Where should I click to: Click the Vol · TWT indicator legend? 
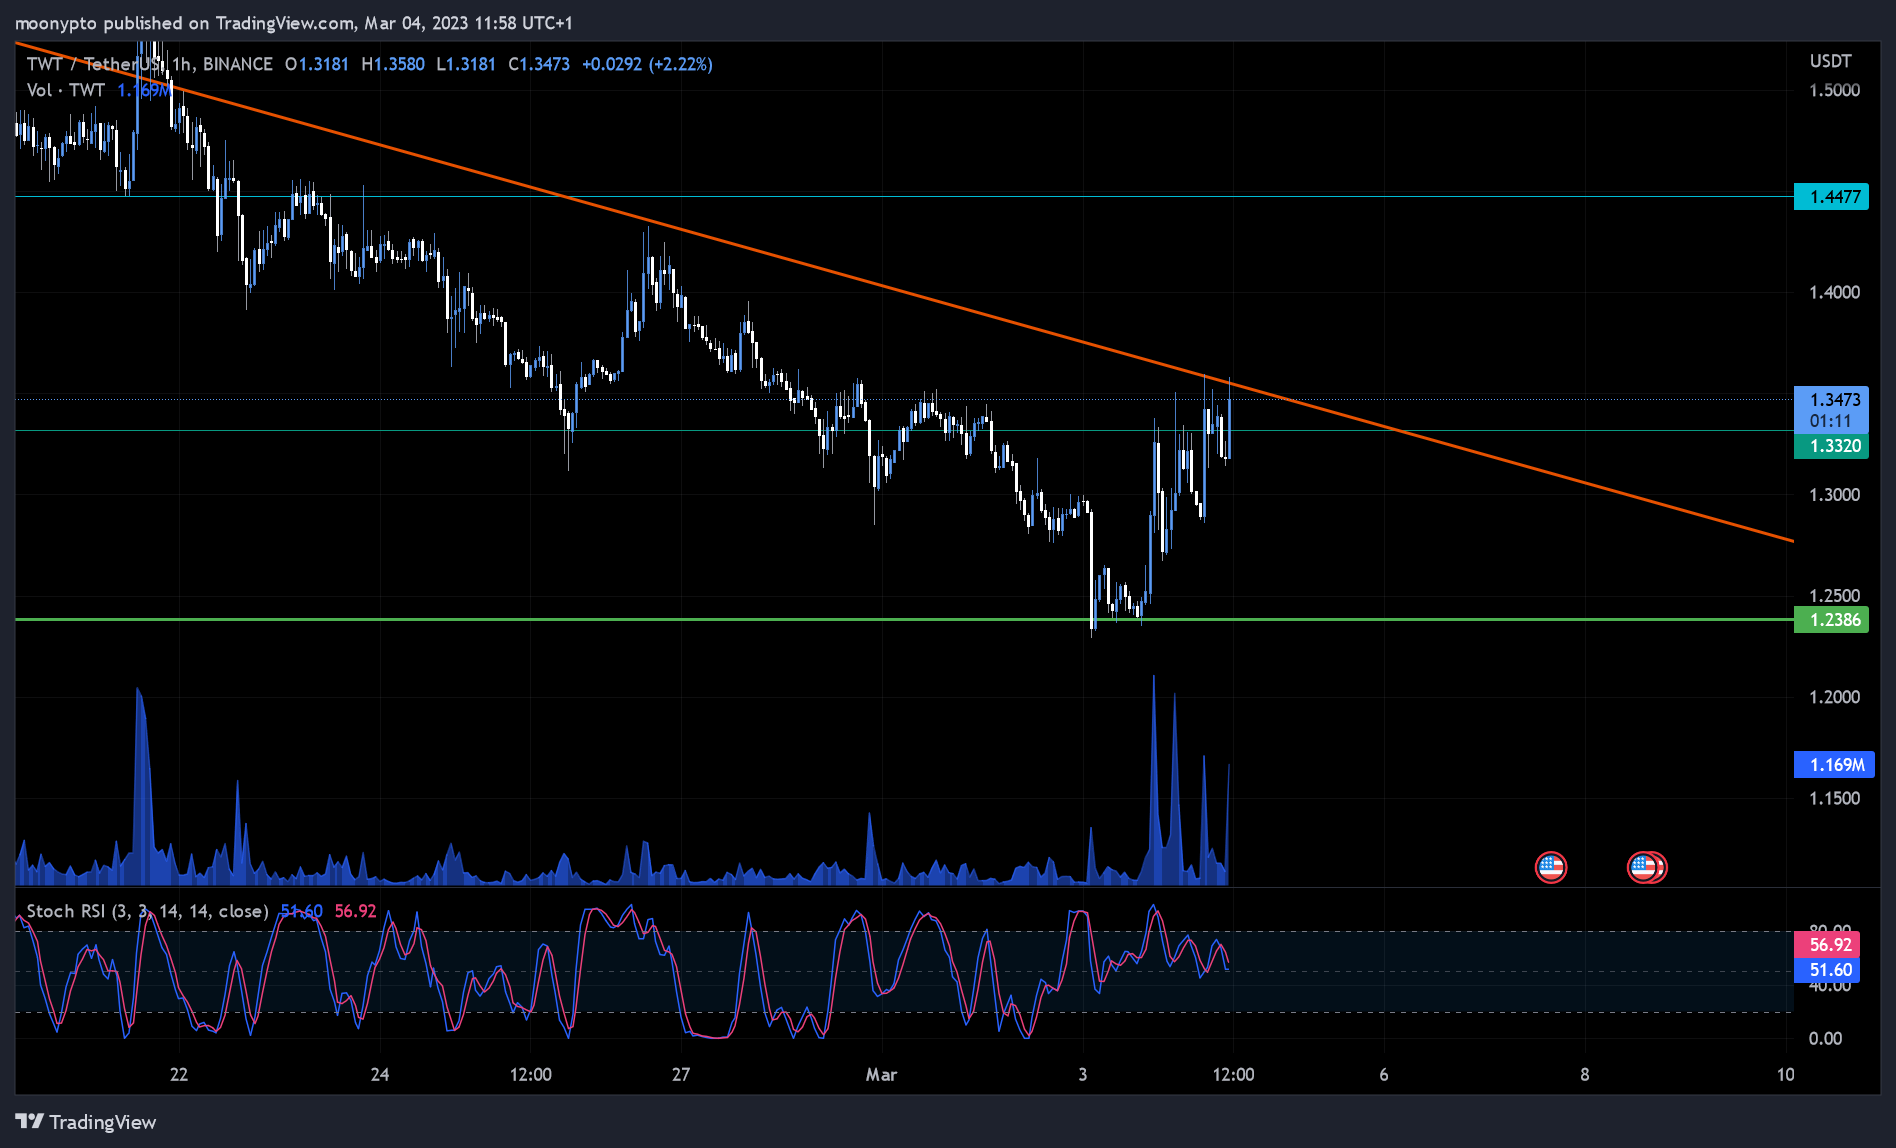pos(66,90)
